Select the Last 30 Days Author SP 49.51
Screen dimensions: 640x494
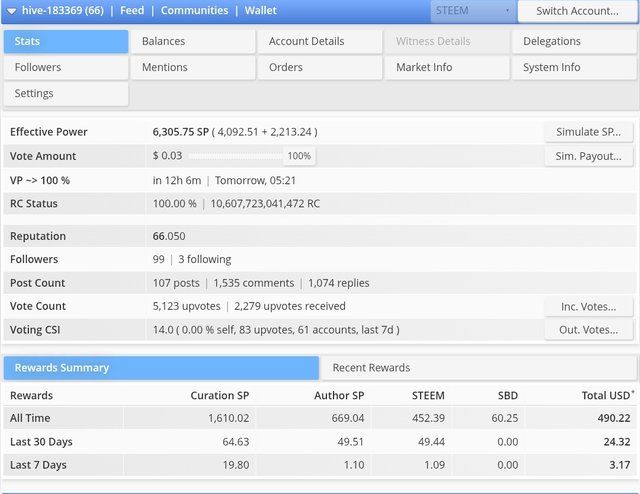click(351, 442)
